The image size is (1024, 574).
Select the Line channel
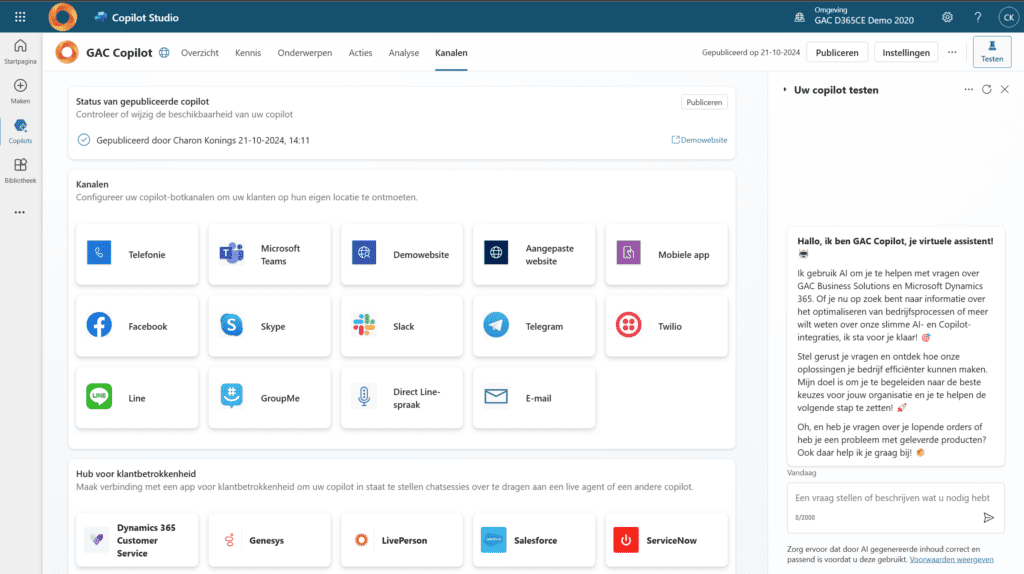pyautogui.click(x=137, y=398)
